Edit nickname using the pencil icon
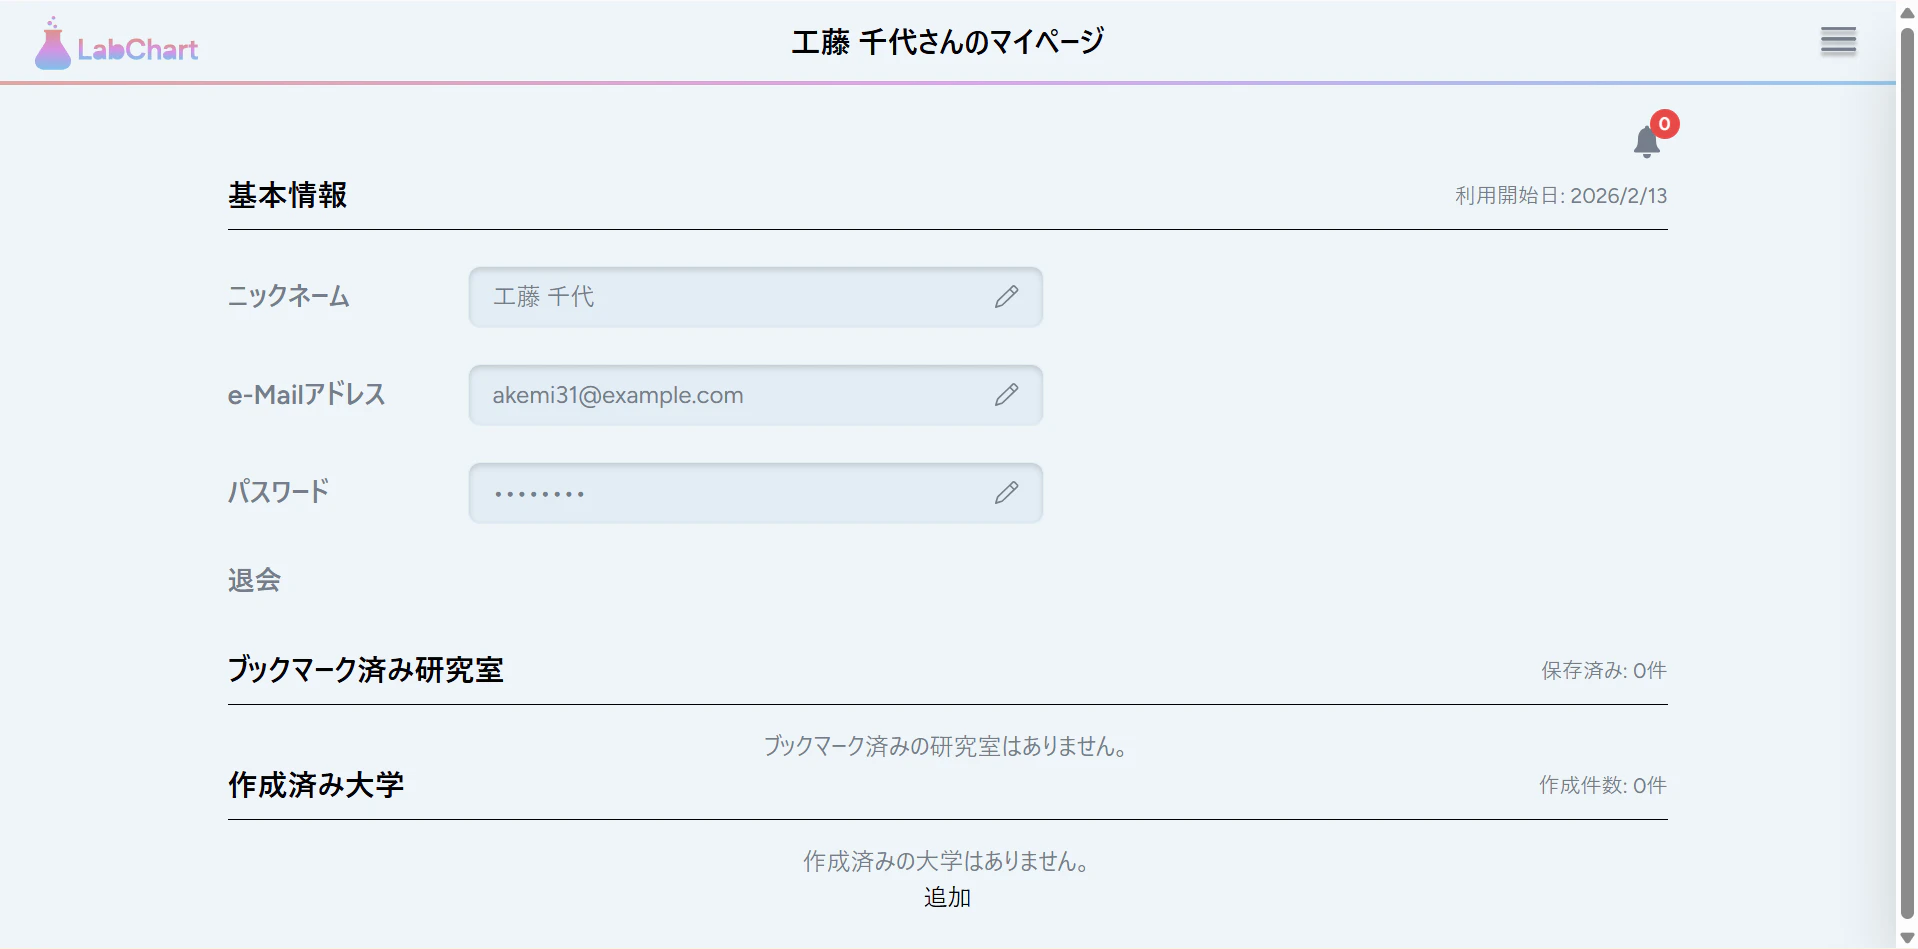 [x=1006, y=296]
